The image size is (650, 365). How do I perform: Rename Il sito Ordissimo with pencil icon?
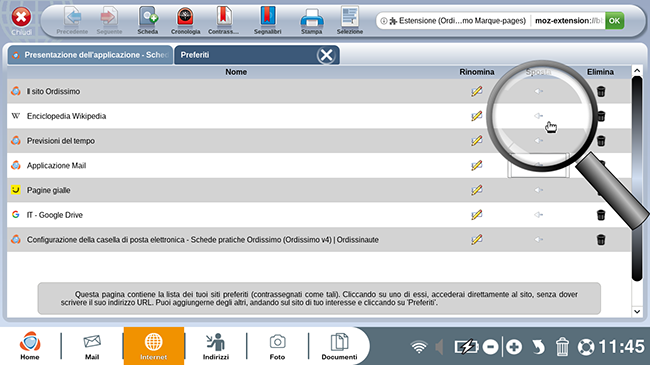[477, 91]
